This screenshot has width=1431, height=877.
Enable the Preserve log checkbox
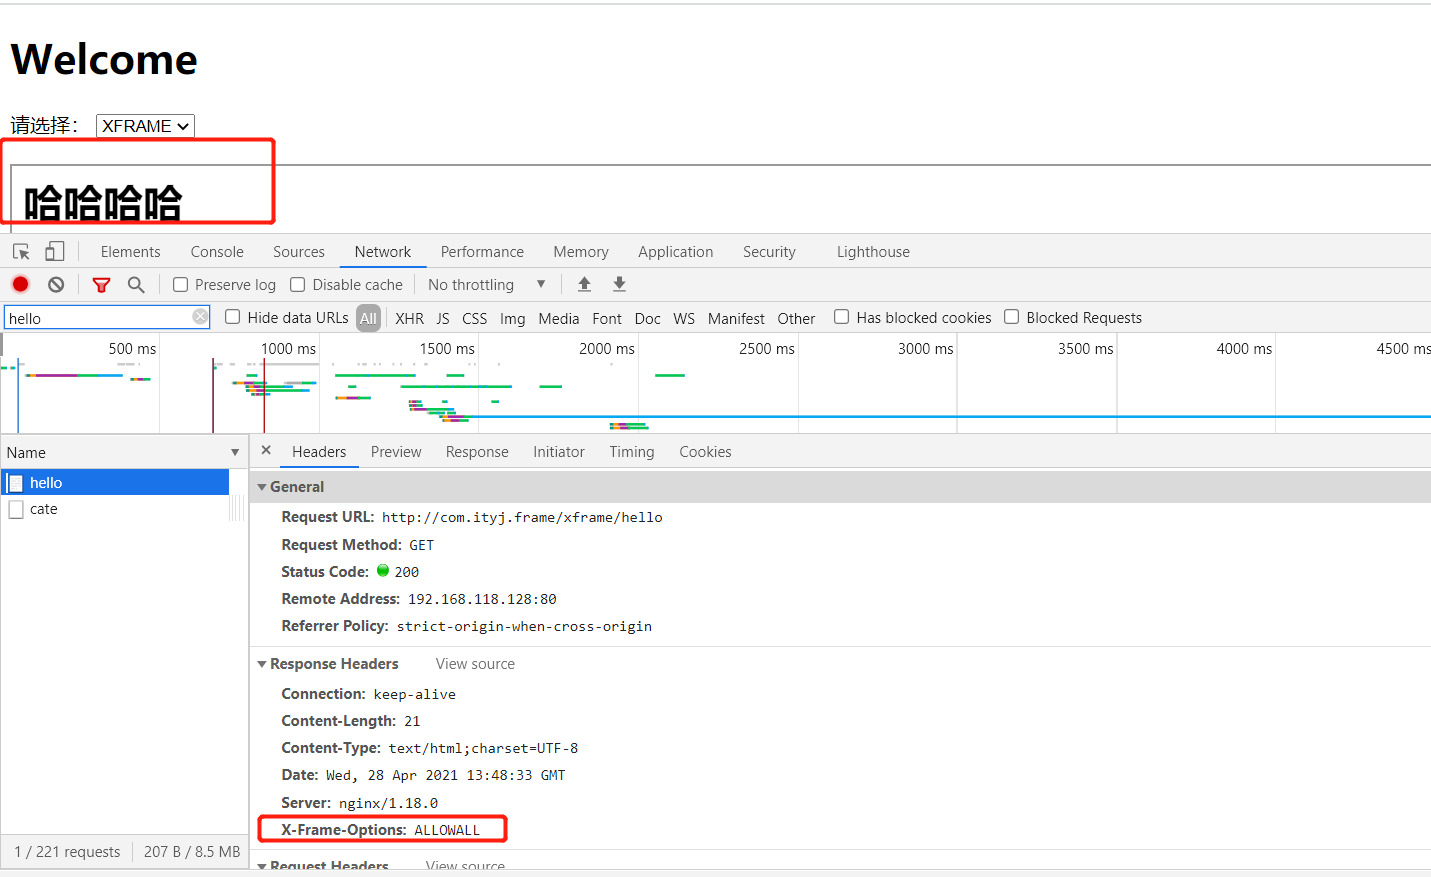coord(180,284)
